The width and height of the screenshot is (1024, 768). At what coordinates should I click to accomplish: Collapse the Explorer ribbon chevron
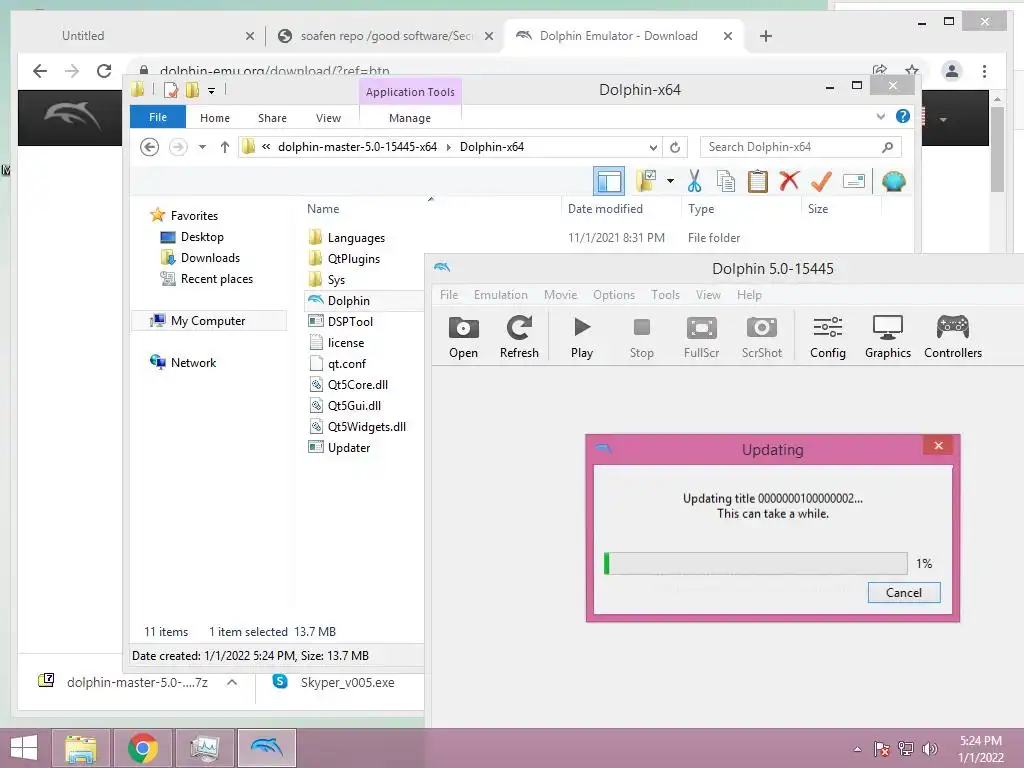click(880, 117)
